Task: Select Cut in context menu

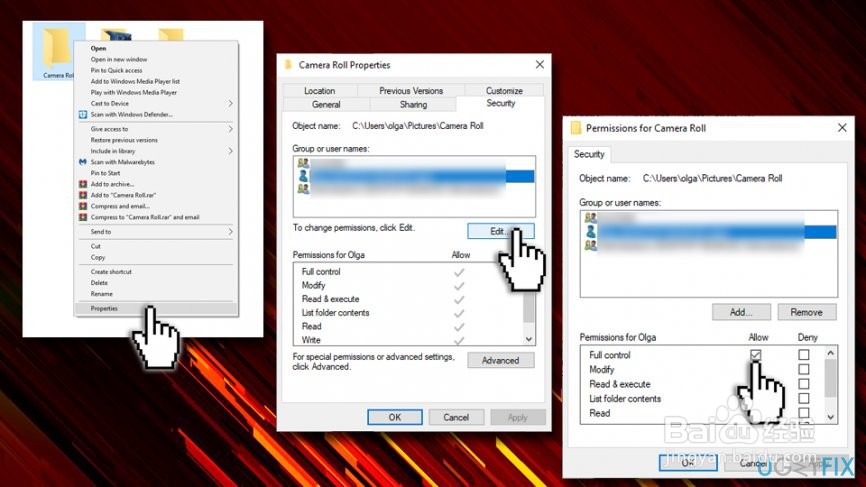Action: click(96, 246)
